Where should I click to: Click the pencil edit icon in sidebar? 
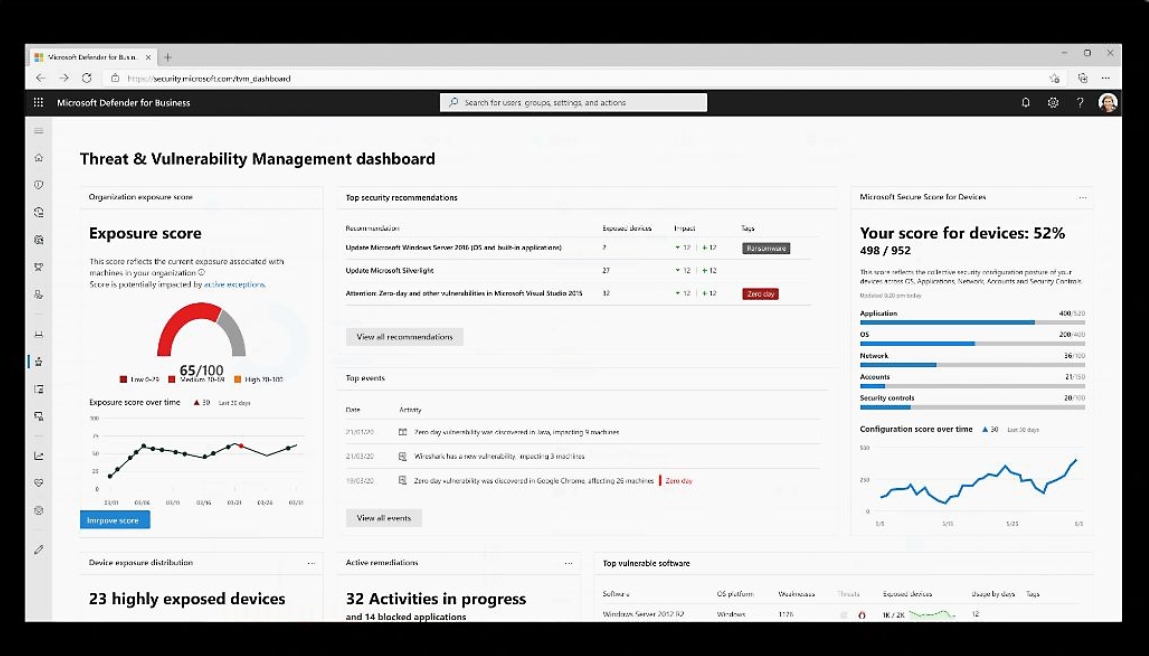[39, 550]
